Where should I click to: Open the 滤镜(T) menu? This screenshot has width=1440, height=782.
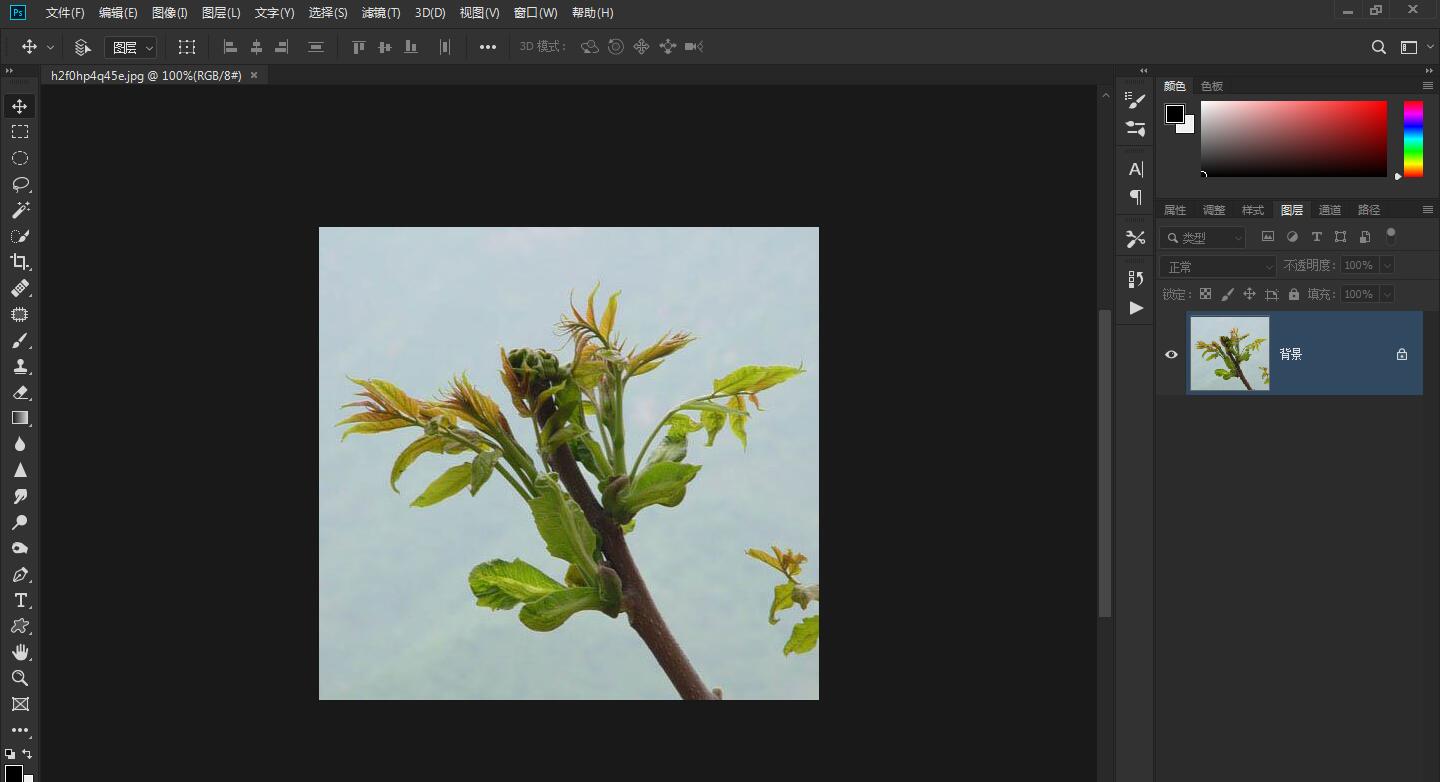[x=381, y=13]
